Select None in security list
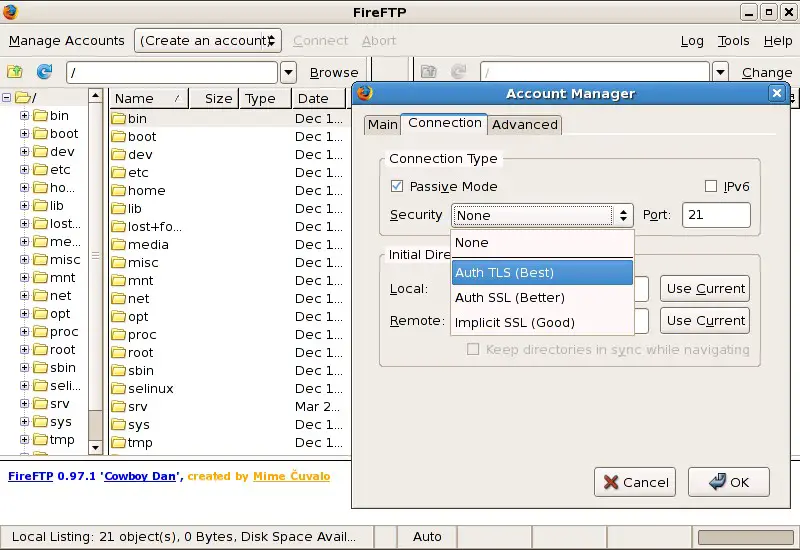800x550 pixels. (542, 243)
